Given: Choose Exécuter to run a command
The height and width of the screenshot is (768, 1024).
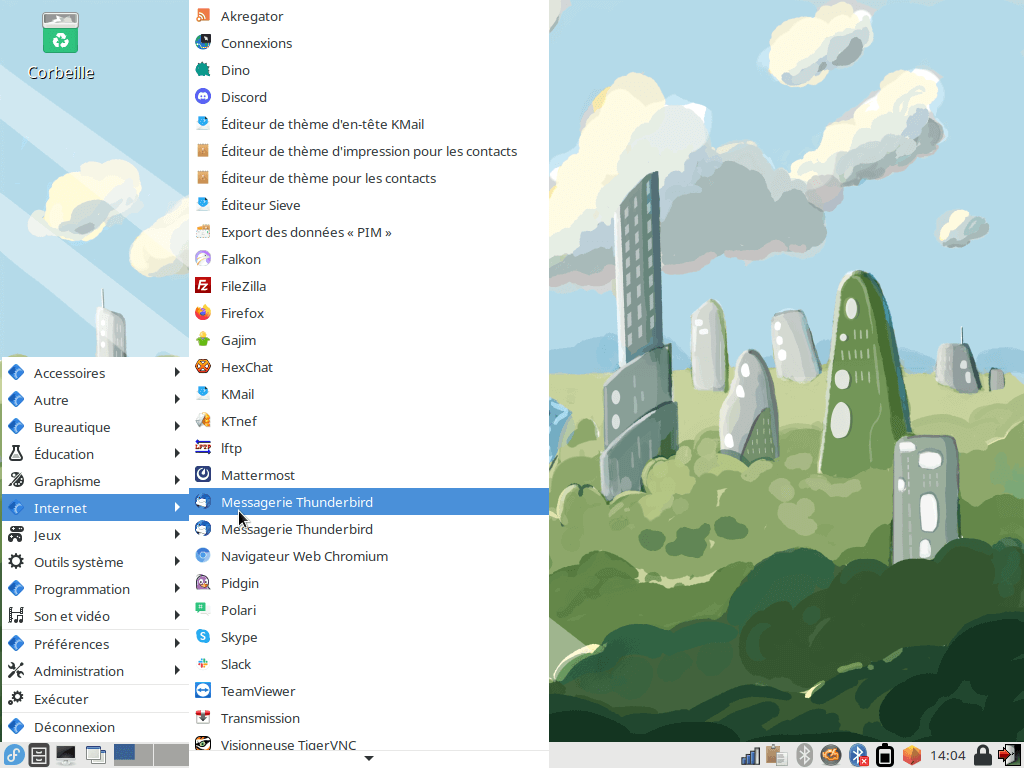Looking at the screenshot, I should tap(95, 699).
